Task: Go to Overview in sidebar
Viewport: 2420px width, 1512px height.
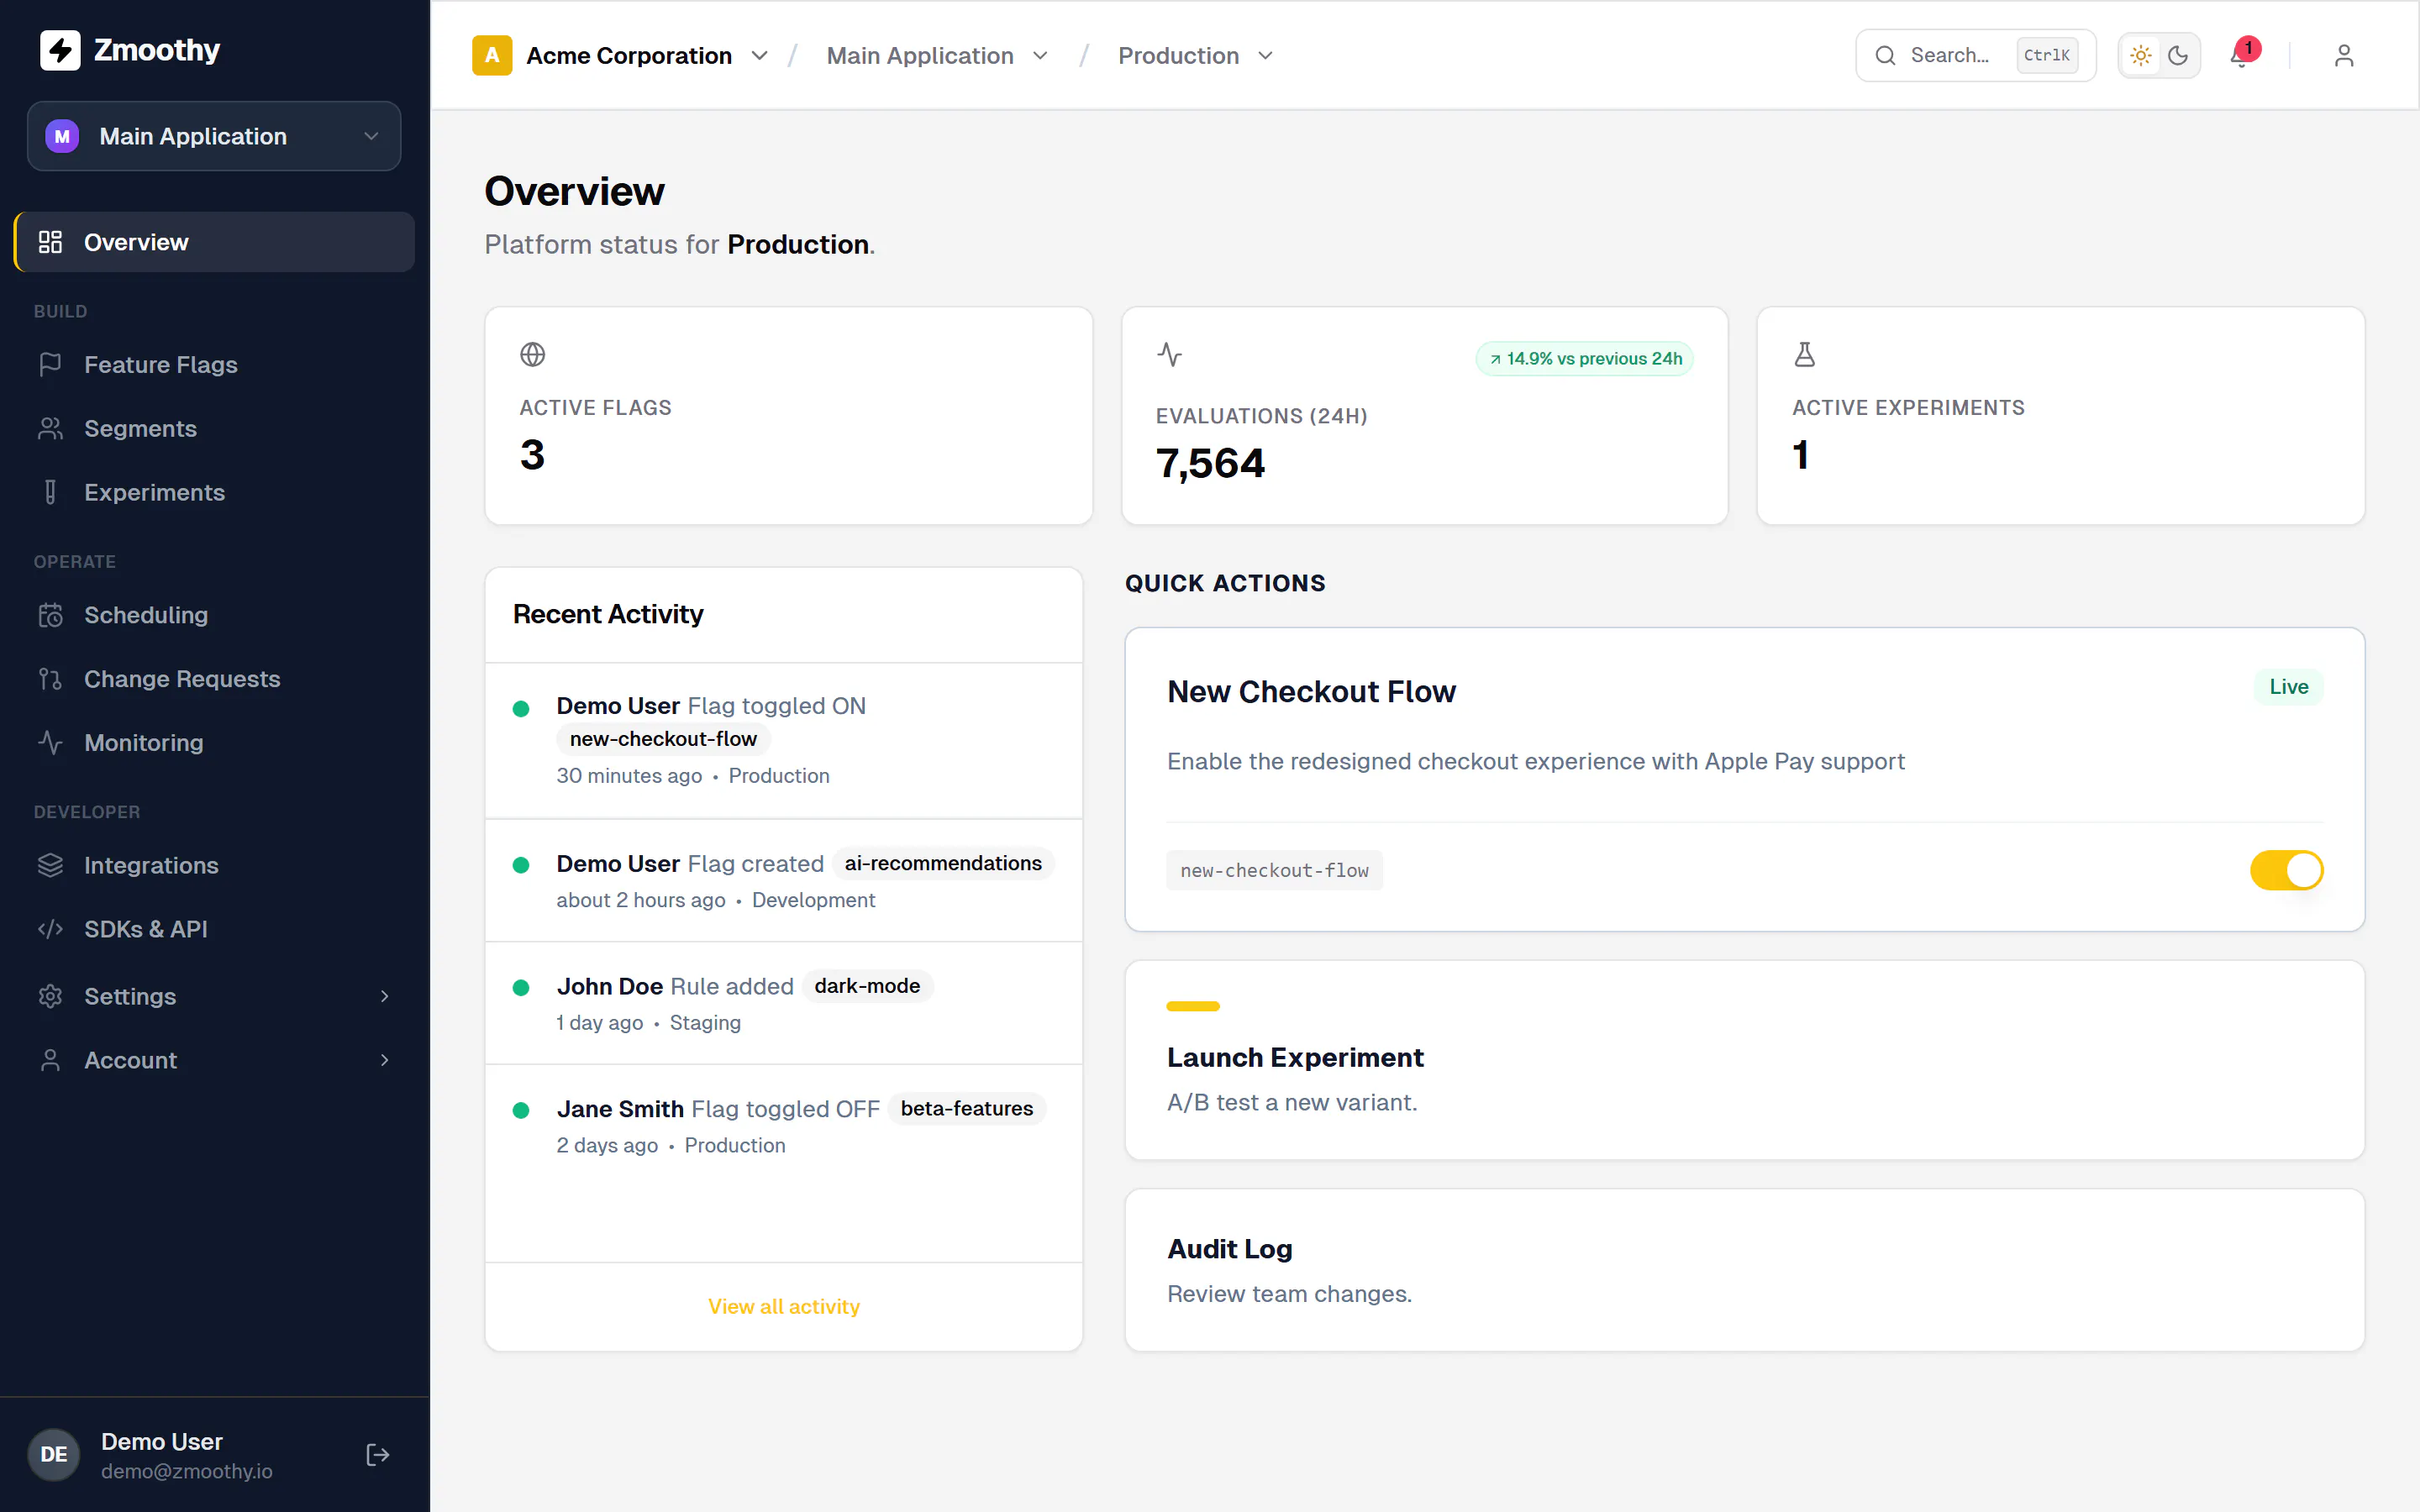Action: [x=214, y=242]
